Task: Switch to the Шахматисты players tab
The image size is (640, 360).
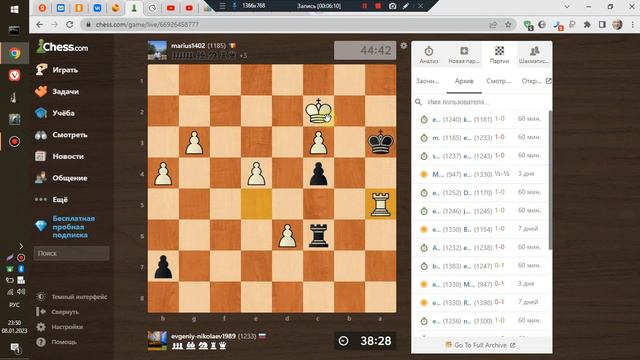Action: coord(534,55)
